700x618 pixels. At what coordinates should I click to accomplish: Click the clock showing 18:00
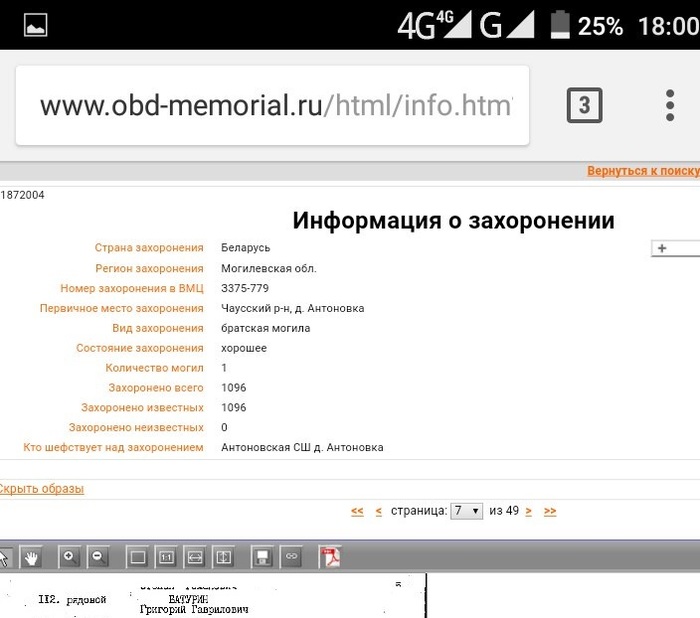669,26
